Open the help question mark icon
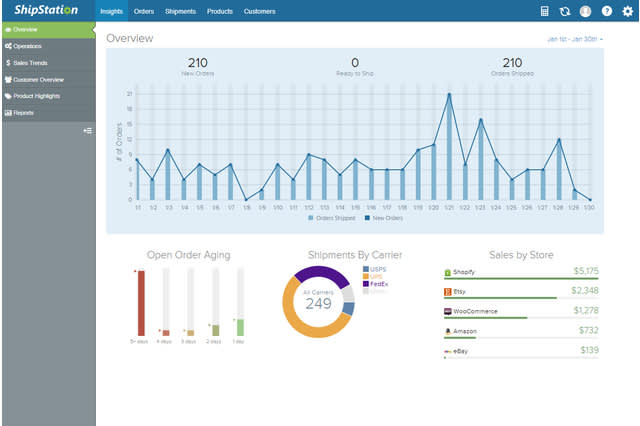The width and height of the screenshot is (640, 426). (606, 11)
